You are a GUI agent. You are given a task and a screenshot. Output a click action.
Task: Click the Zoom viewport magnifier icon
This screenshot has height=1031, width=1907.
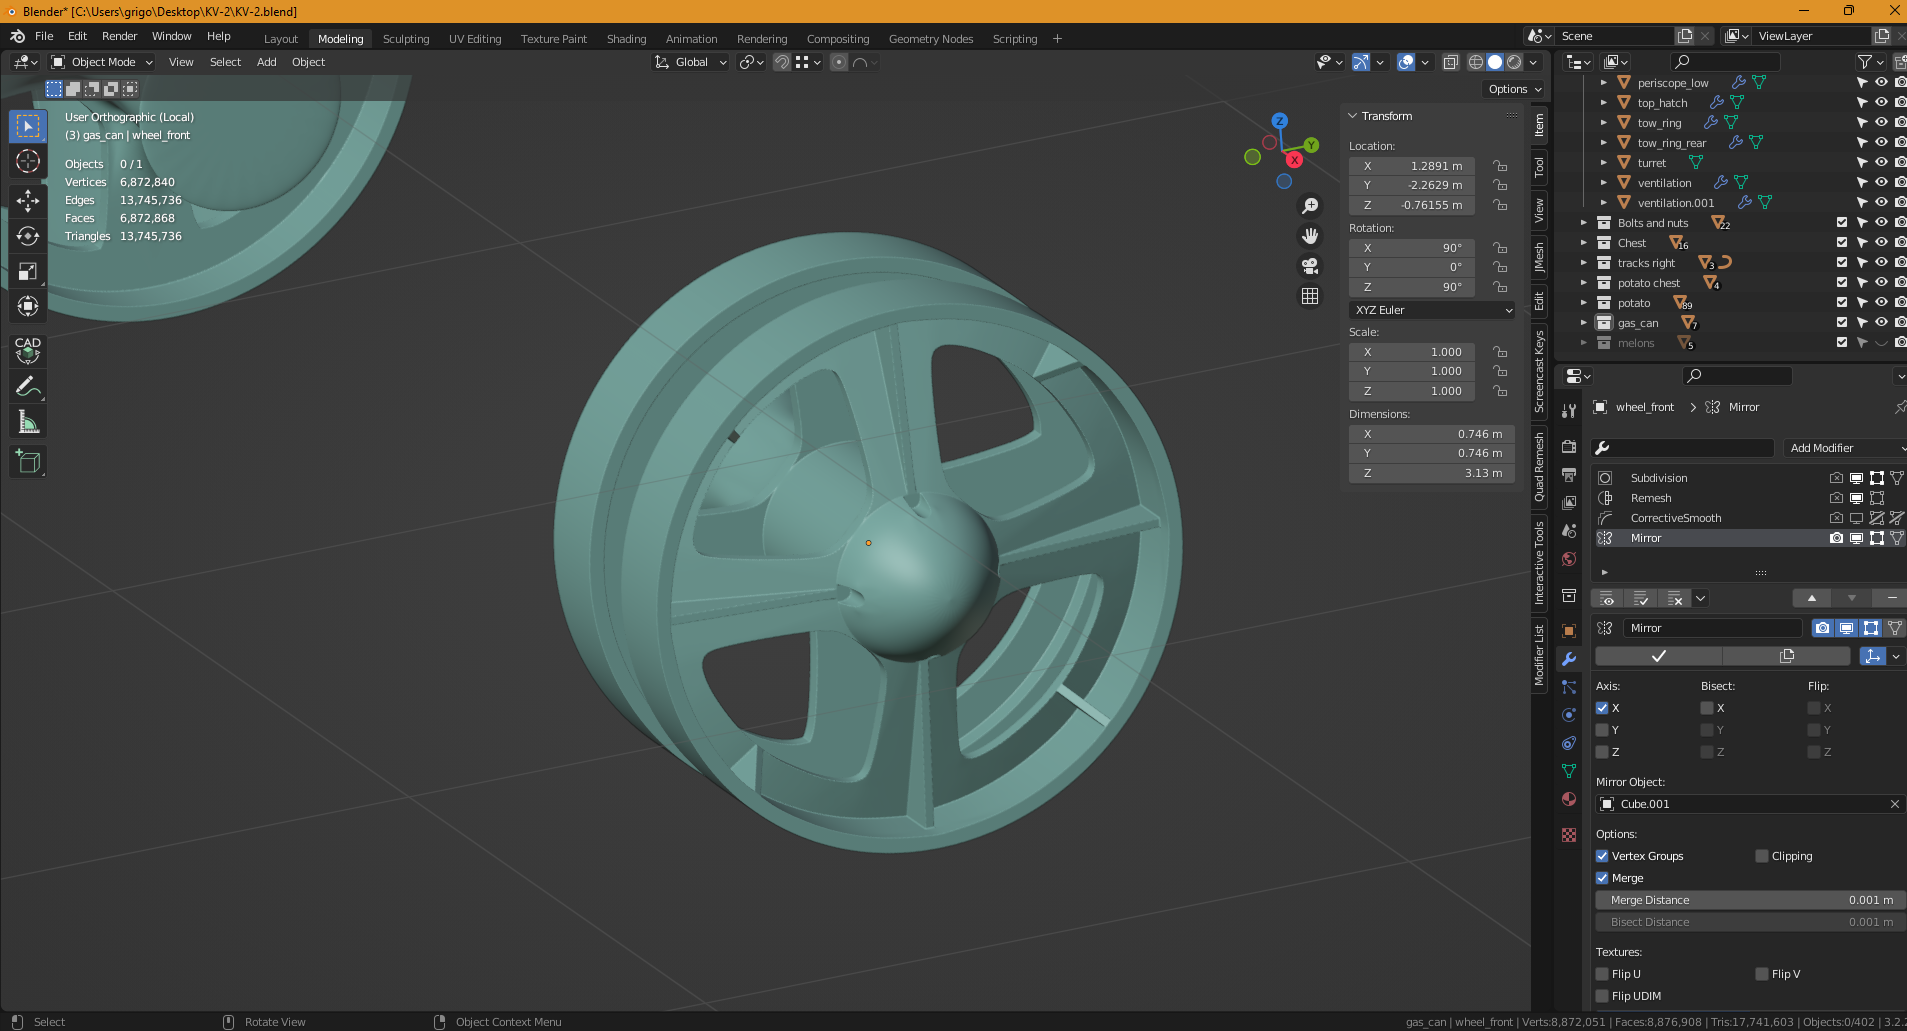coord(1310,206)
